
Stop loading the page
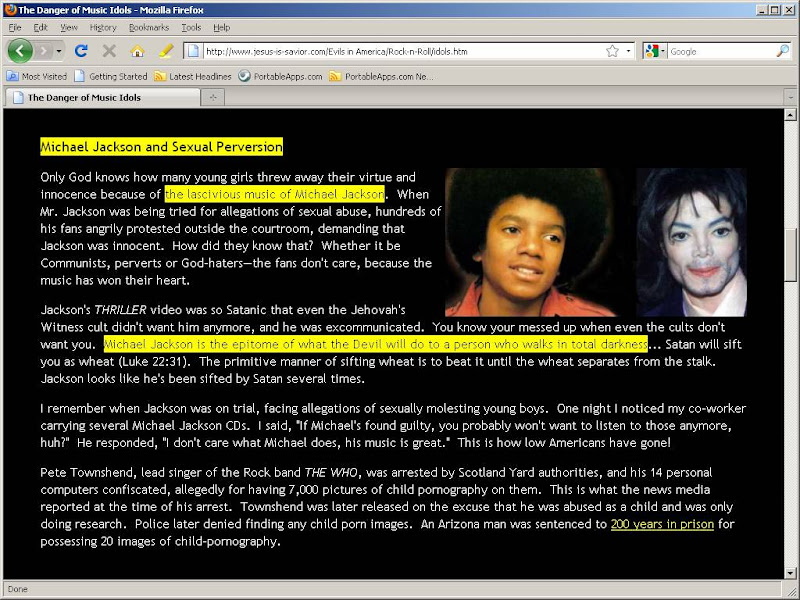107,50
